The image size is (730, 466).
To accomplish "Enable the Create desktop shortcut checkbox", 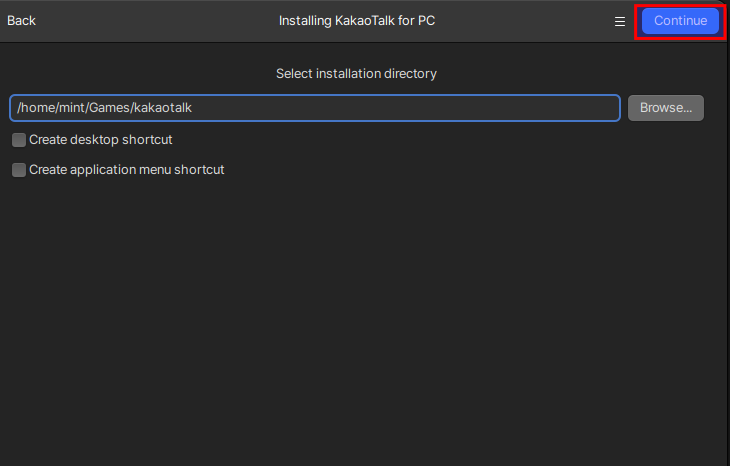I will pyautogui.click(x=19, y=140).
